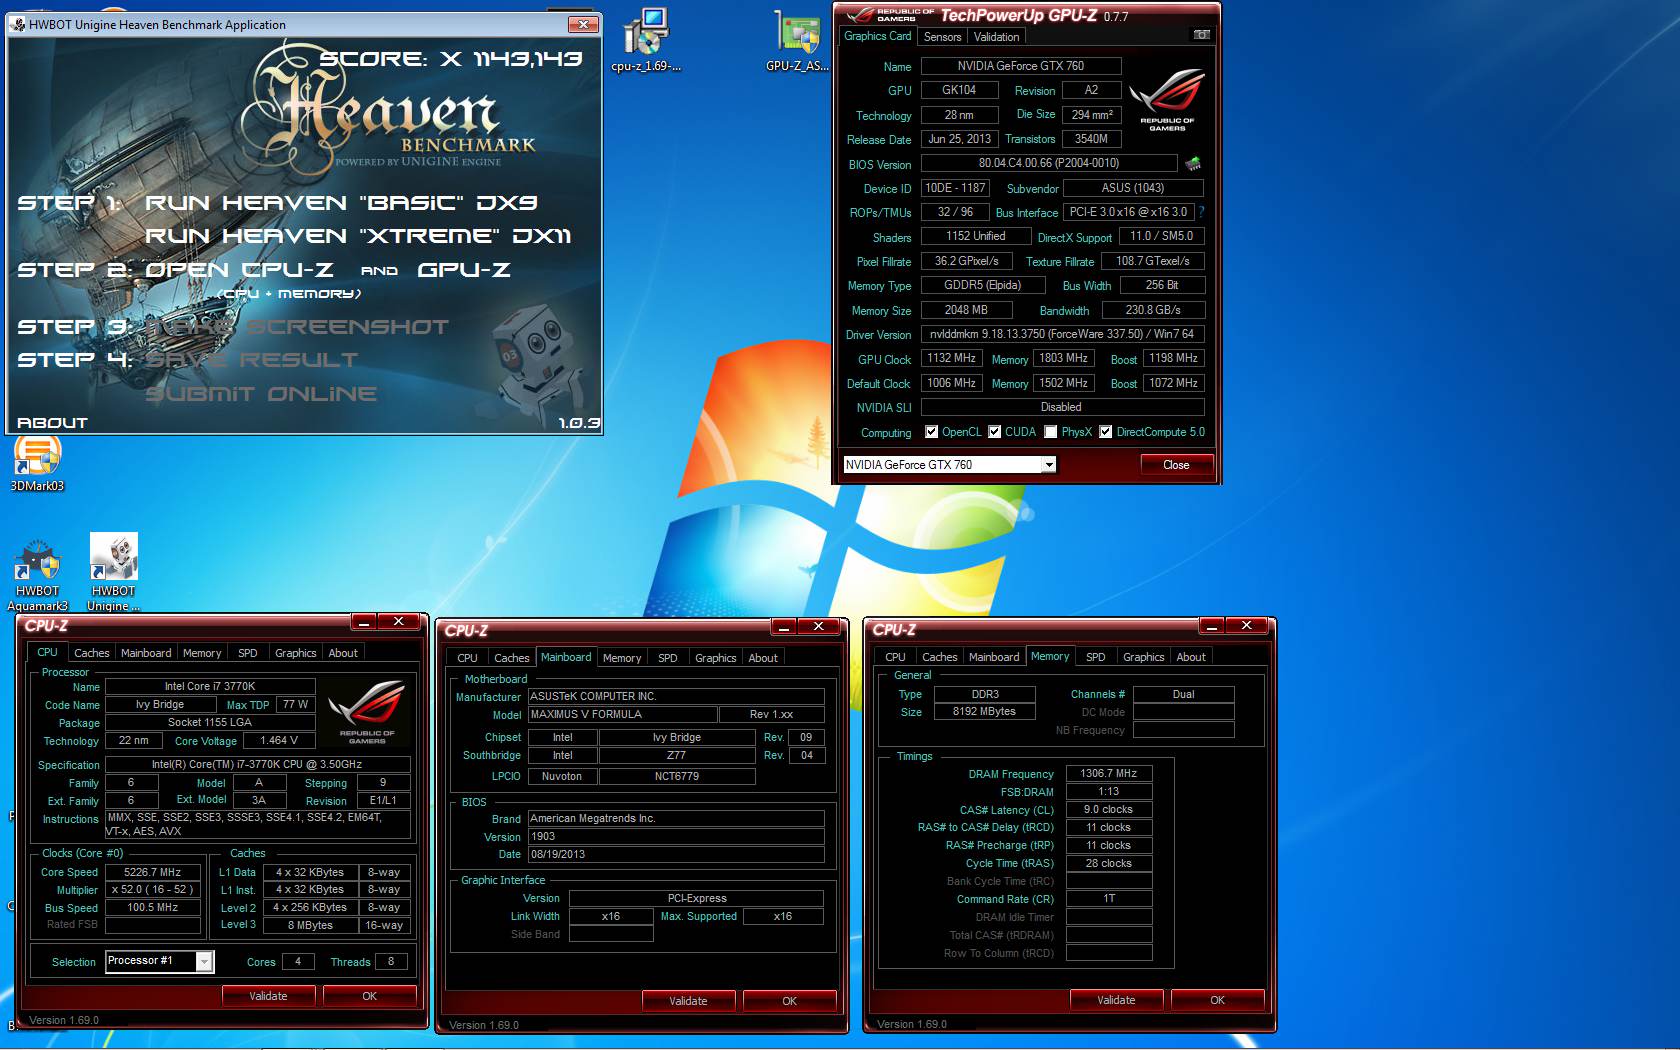The image size is (1680, 1050).
Task: Minimize the left CPU-Z window
Action: click(x=363, y=621)
